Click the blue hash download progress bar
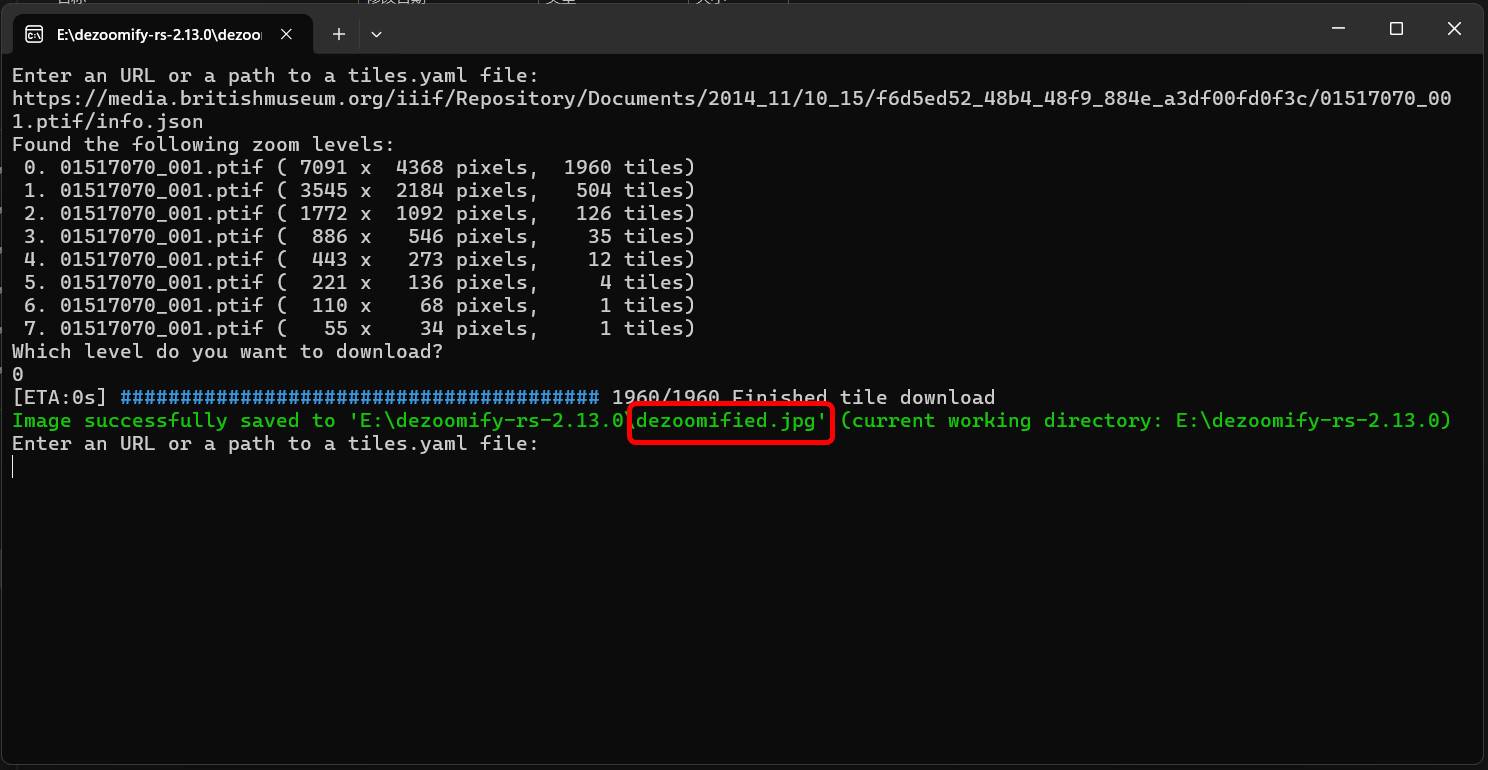 [x=359, y=398]
